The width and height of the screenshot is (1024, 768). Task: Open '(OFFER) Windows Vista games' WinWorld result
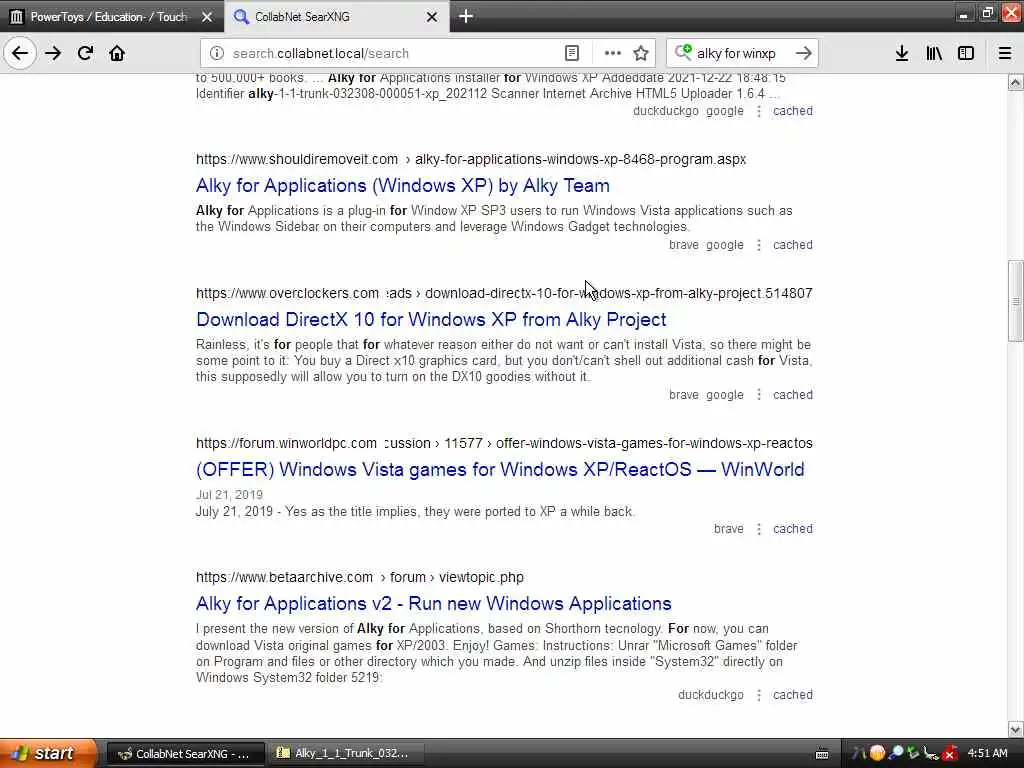pos(500,470)
